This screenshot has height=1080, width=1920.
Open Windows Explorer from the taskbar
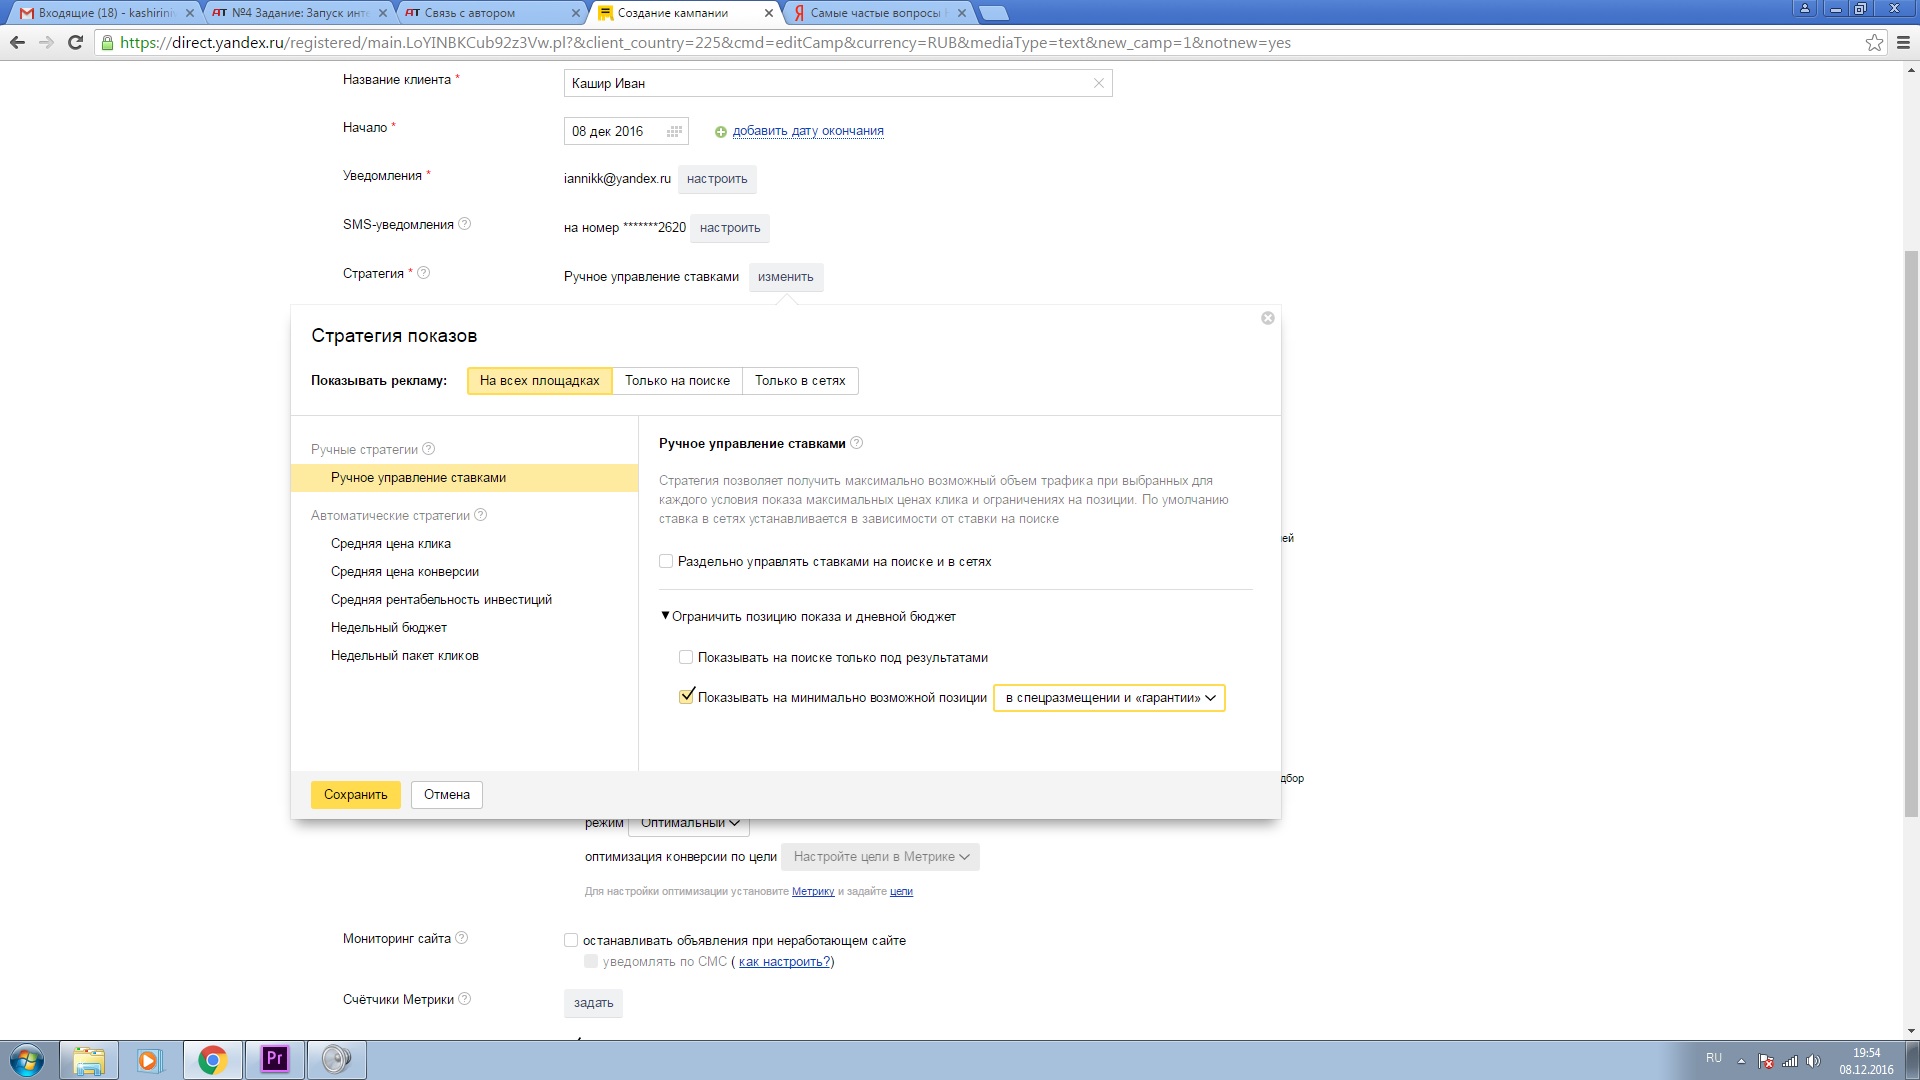click(x=89, y=1060)
